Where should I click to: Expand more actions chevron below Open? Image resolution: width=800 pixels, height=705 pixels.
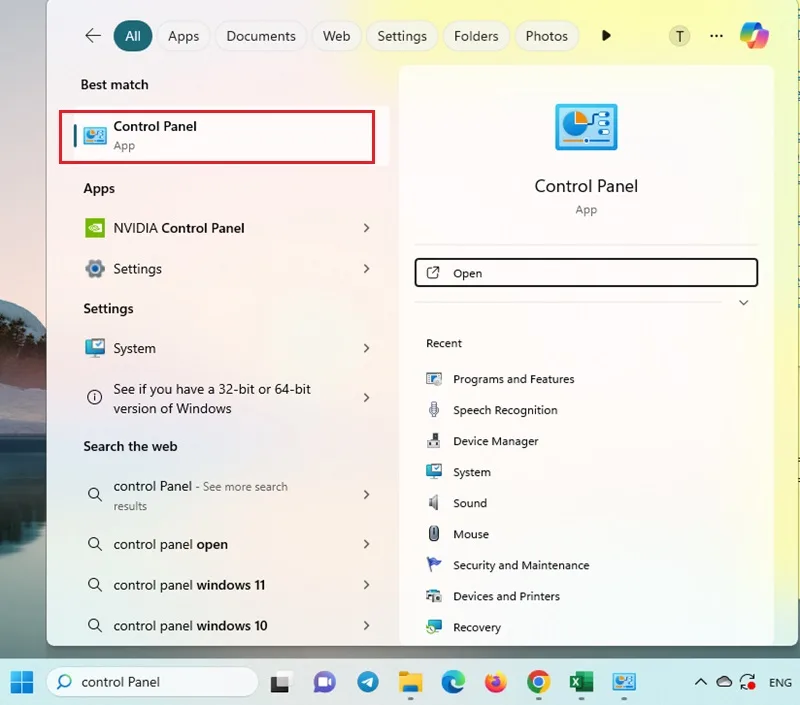pos(743,303)
